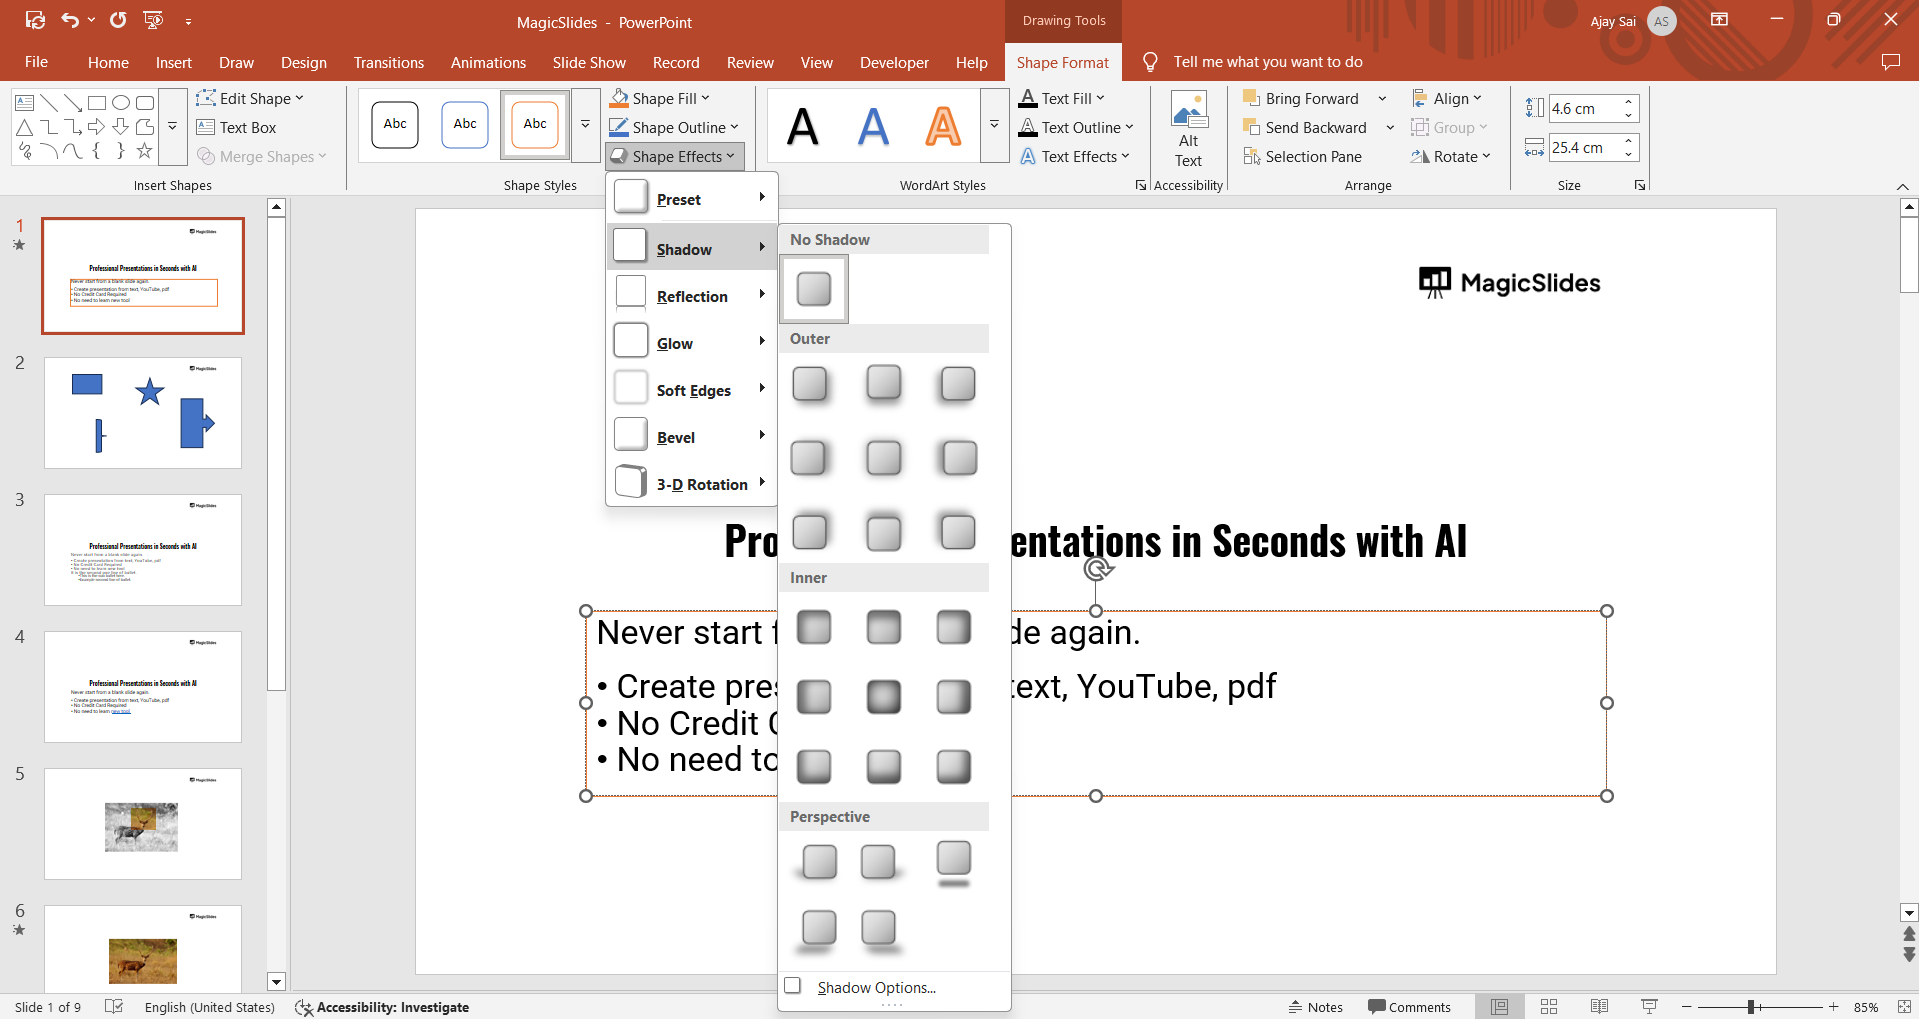
Task: Open the Rotate dropdown
Action: click(x=1451, y=156)
